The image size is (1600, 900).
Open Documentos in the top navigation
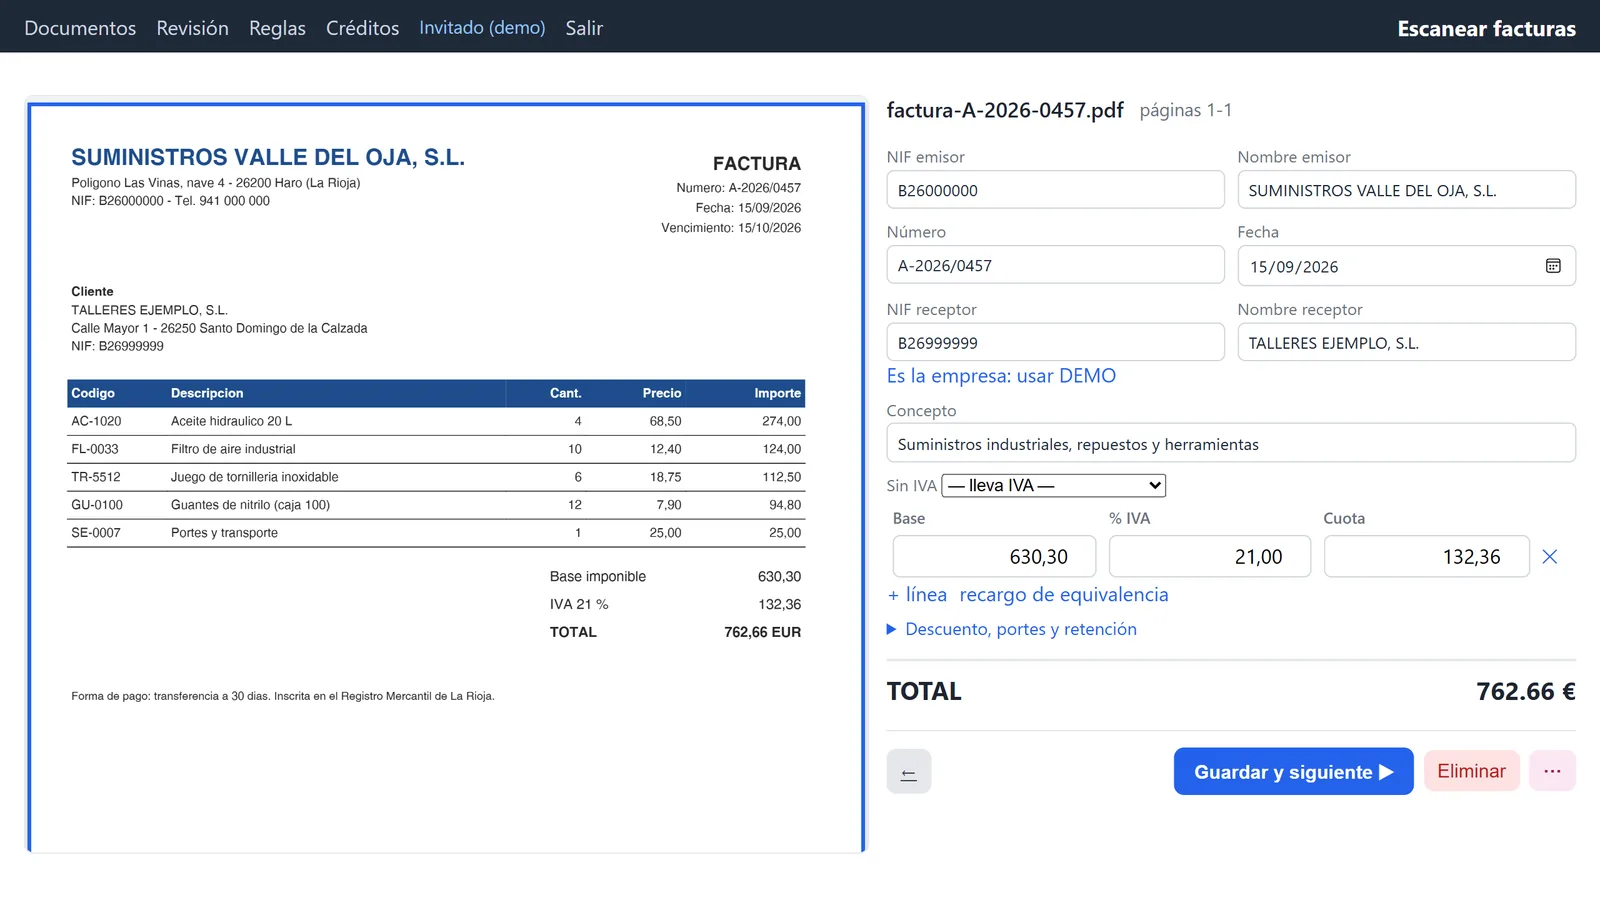click(x=80, y=28)
